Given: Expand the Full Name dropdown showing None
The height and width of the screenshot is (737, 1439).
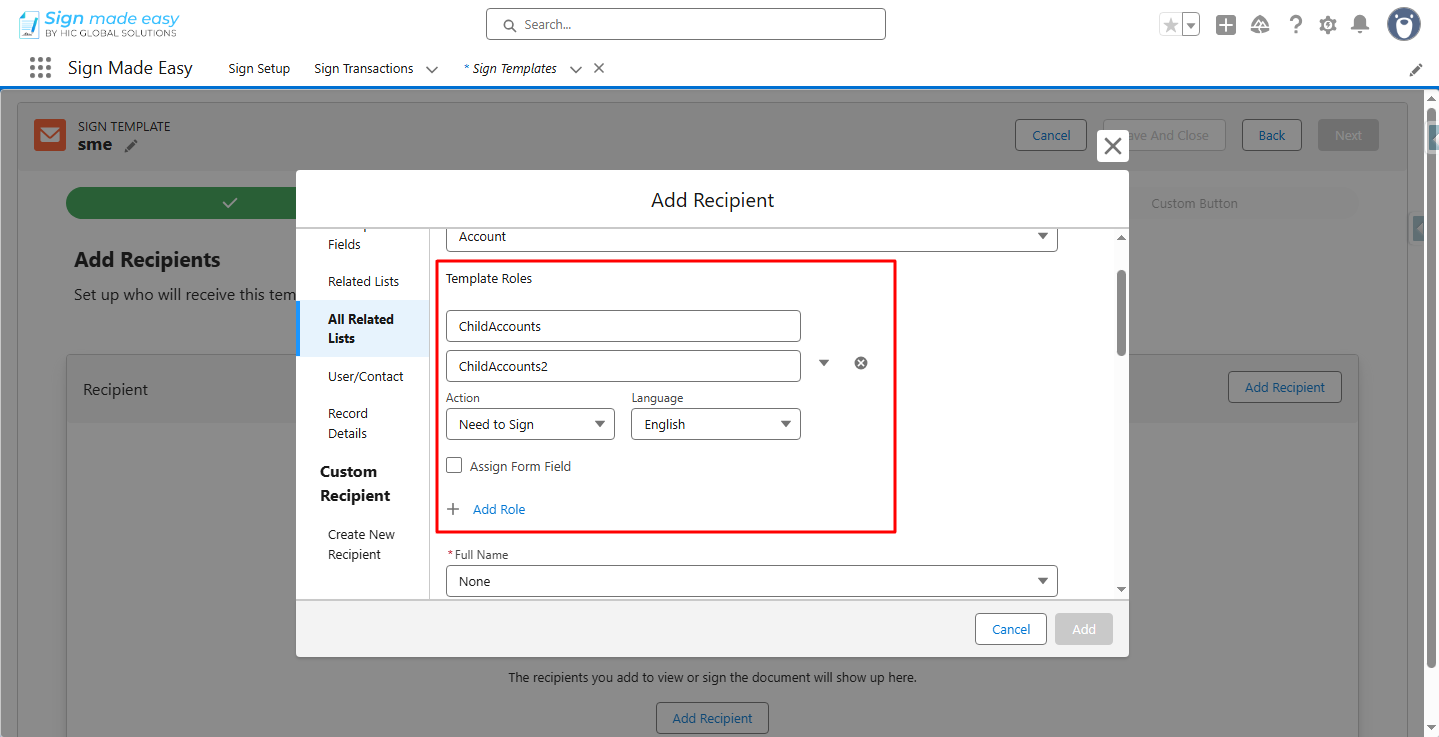Looking at the screenshot, I should [751, 581].
